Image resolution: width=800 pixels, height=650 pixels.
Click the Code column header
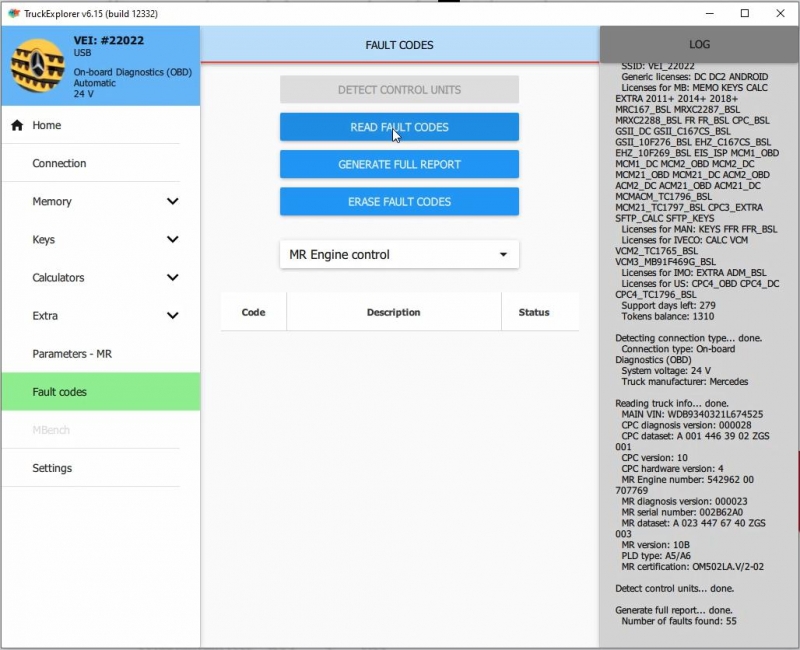coord(253,312)
